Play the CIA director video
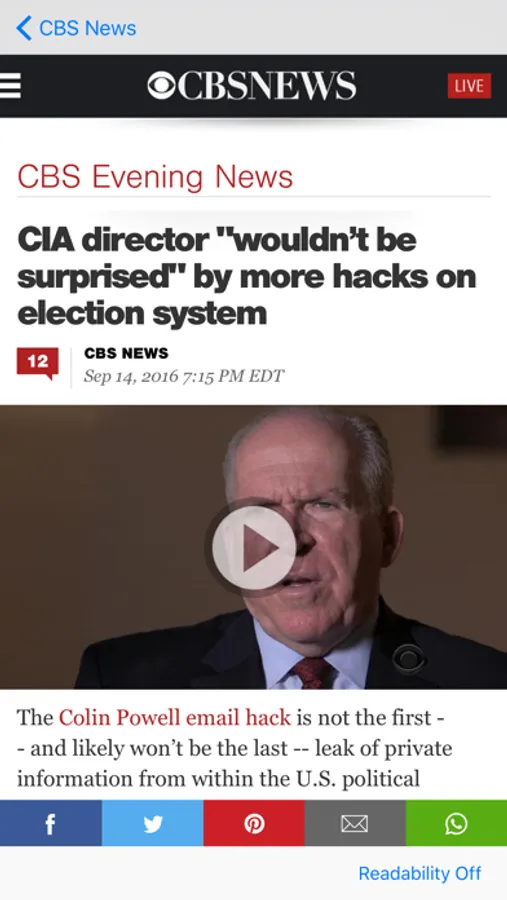Image resolution: width=507 pixels, height=900 pixels. (254, 547)
